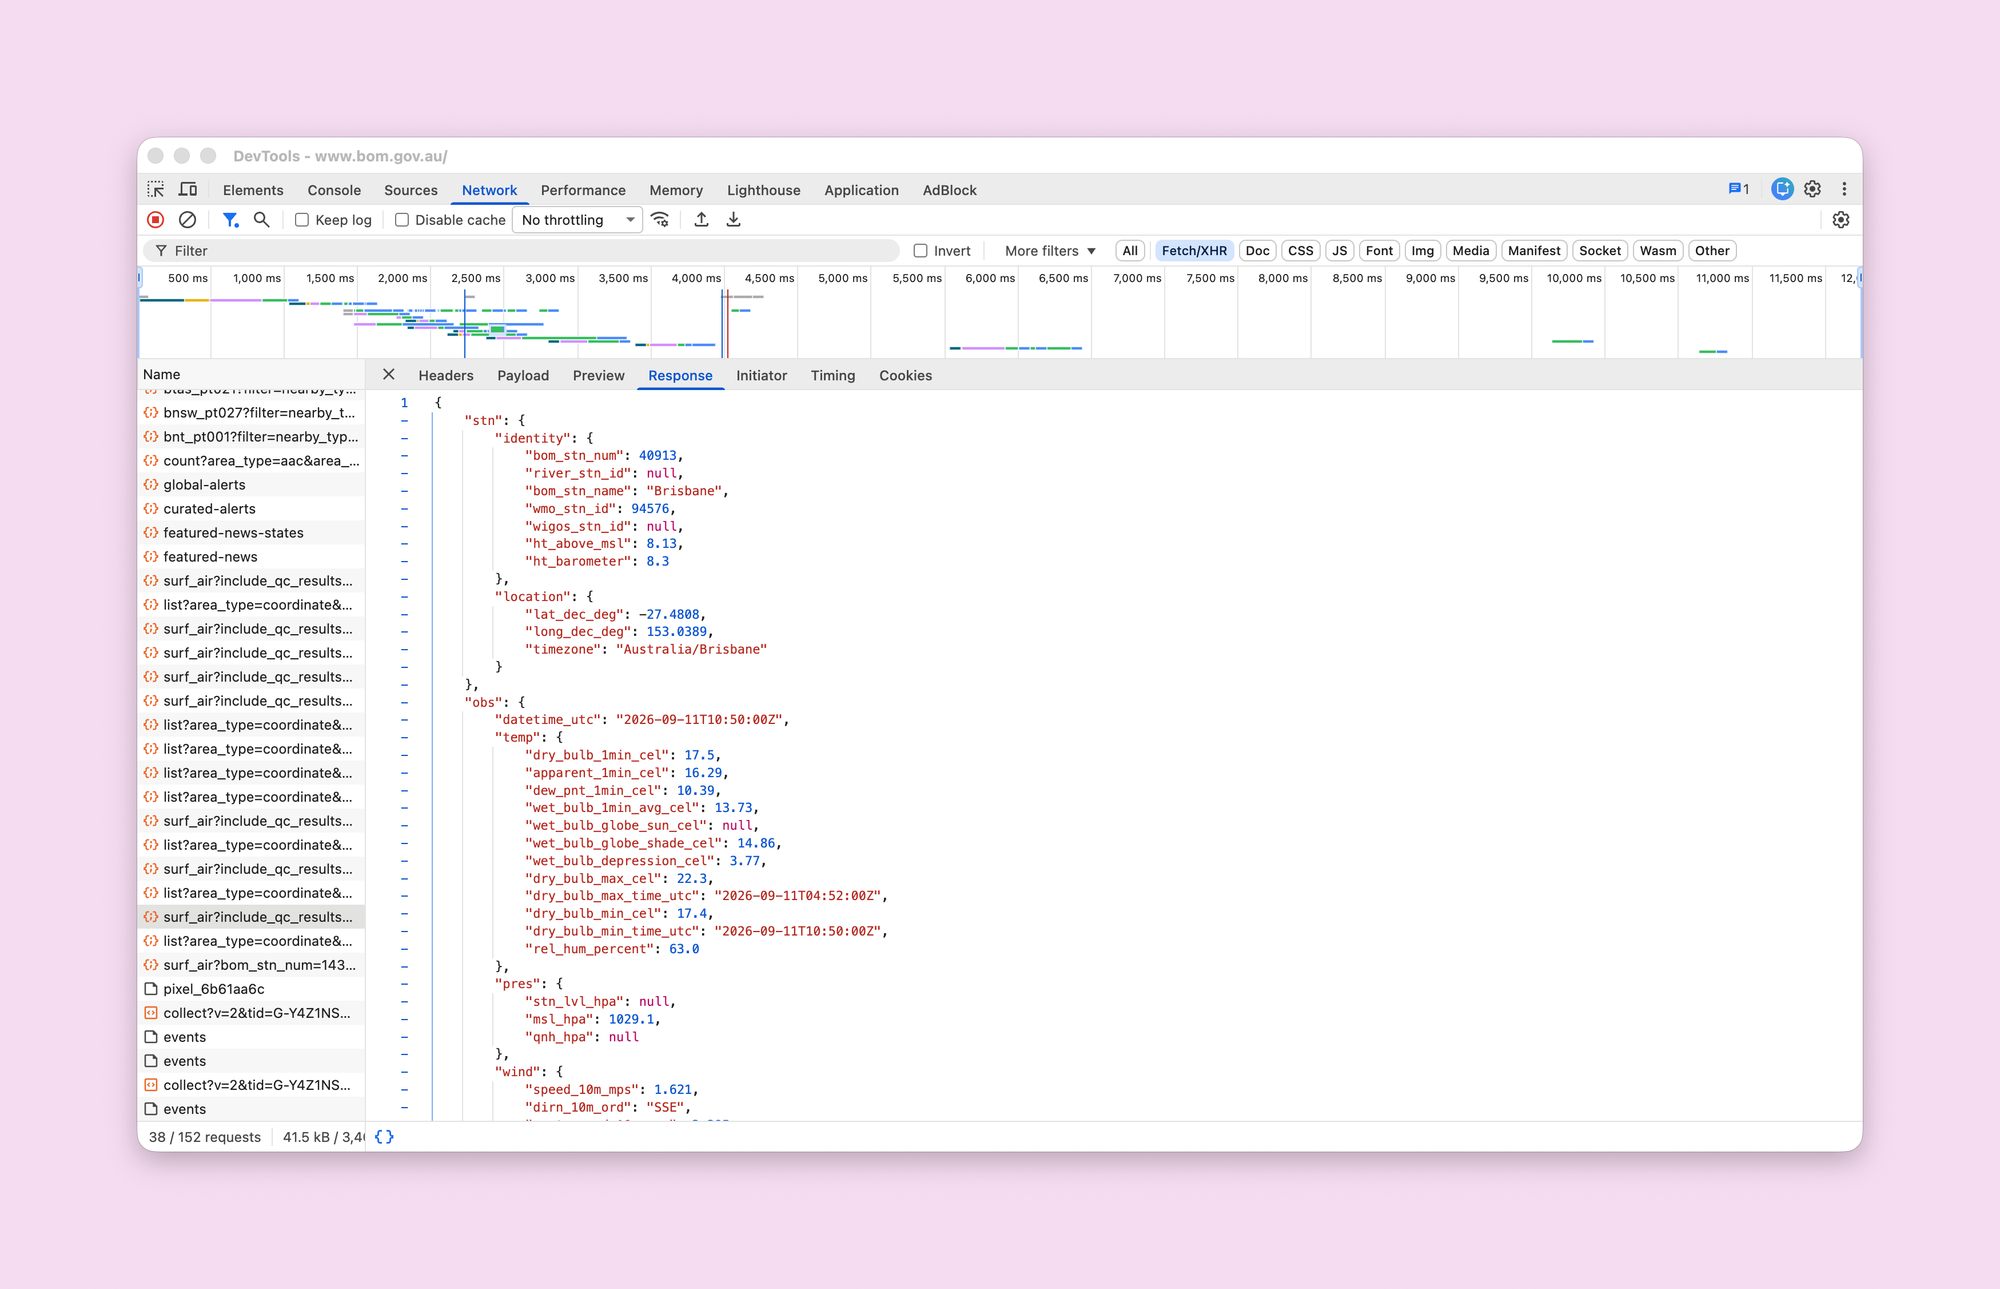Toggle device toolbar icon
This screenshot has height=1289, width=2000.
[188, 190]
